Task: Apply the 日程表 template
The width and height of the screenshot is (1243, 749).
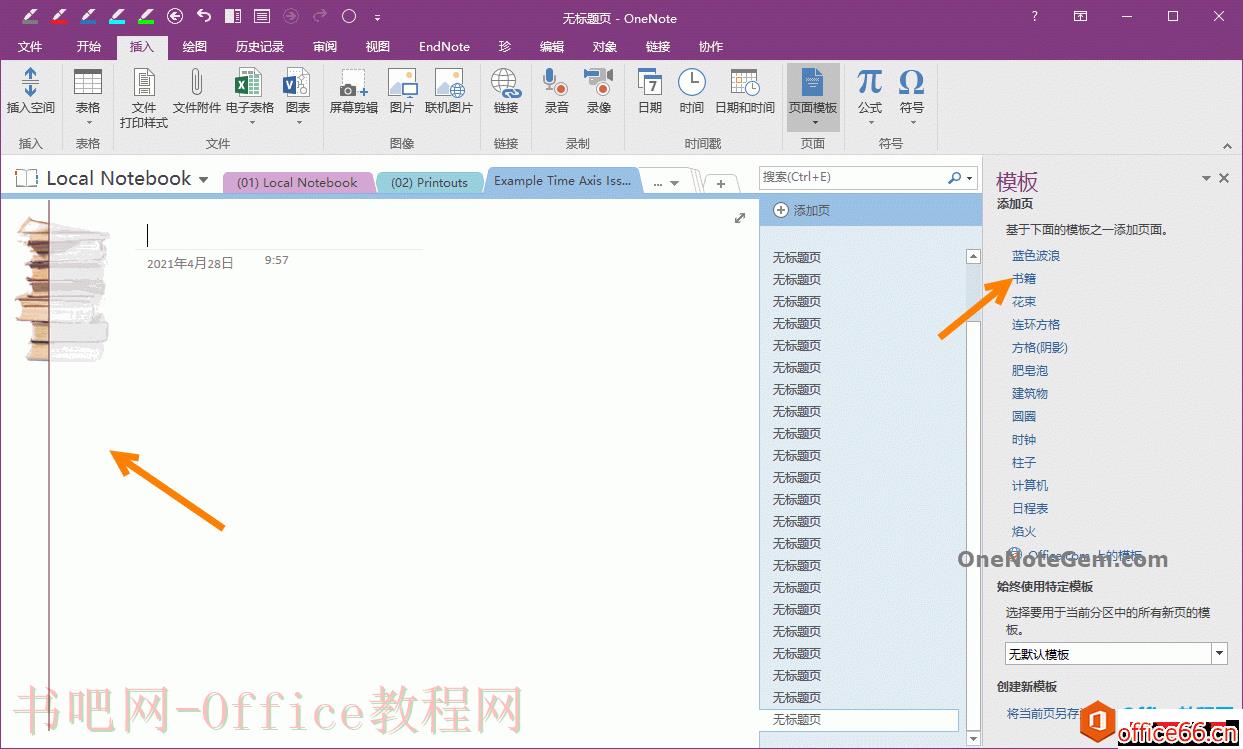Action: coord(1030,509)
